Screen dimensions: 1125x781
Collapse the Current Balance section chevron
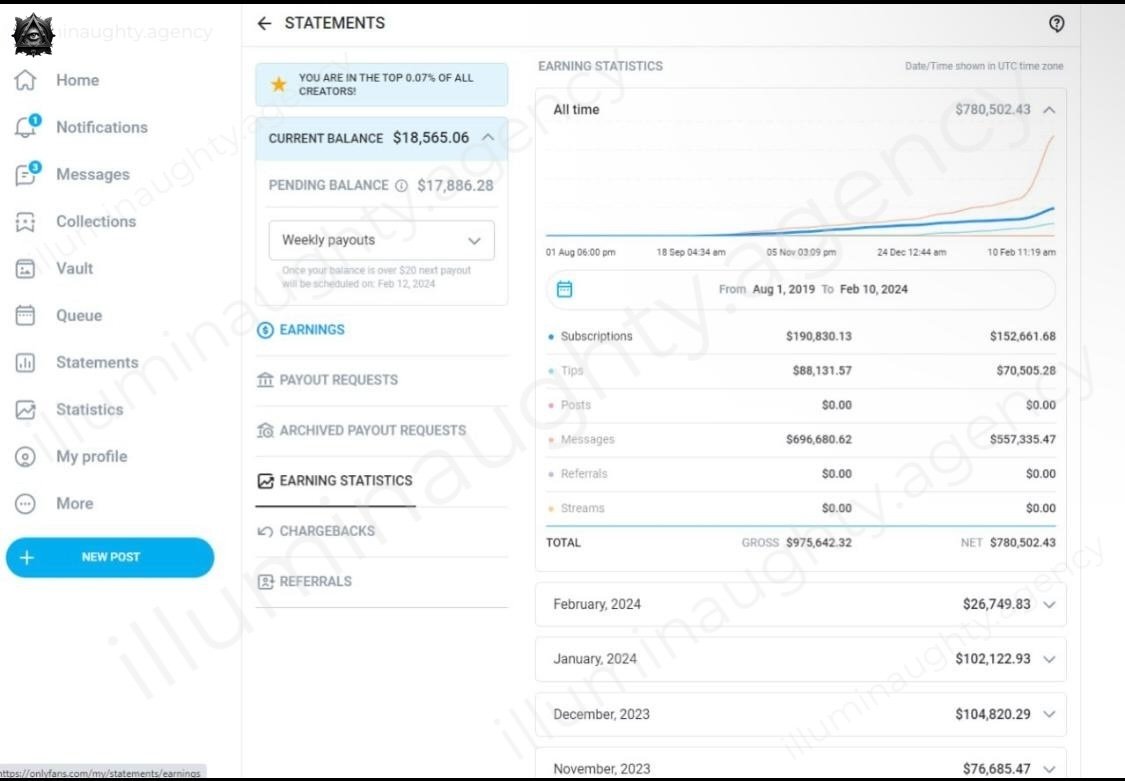[488, 137]
